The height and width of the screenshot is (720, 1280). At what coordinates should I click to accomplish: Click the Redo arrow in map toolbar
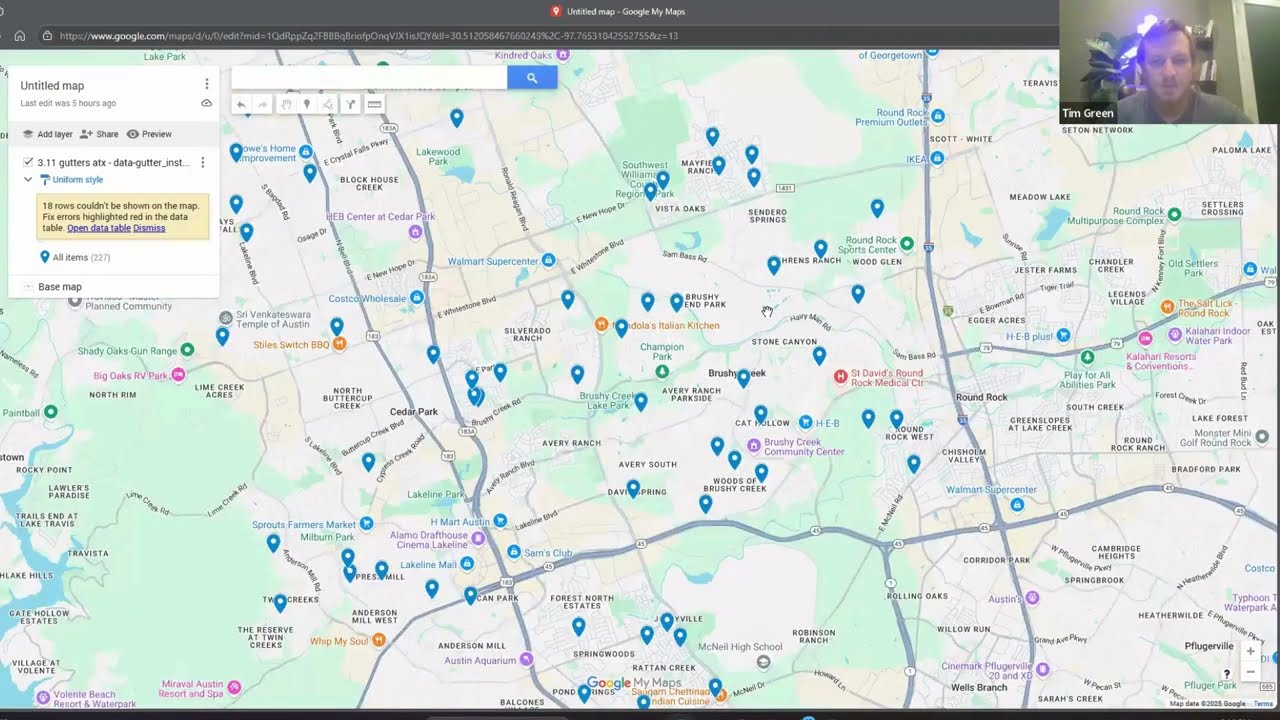(x=263, y=104)
